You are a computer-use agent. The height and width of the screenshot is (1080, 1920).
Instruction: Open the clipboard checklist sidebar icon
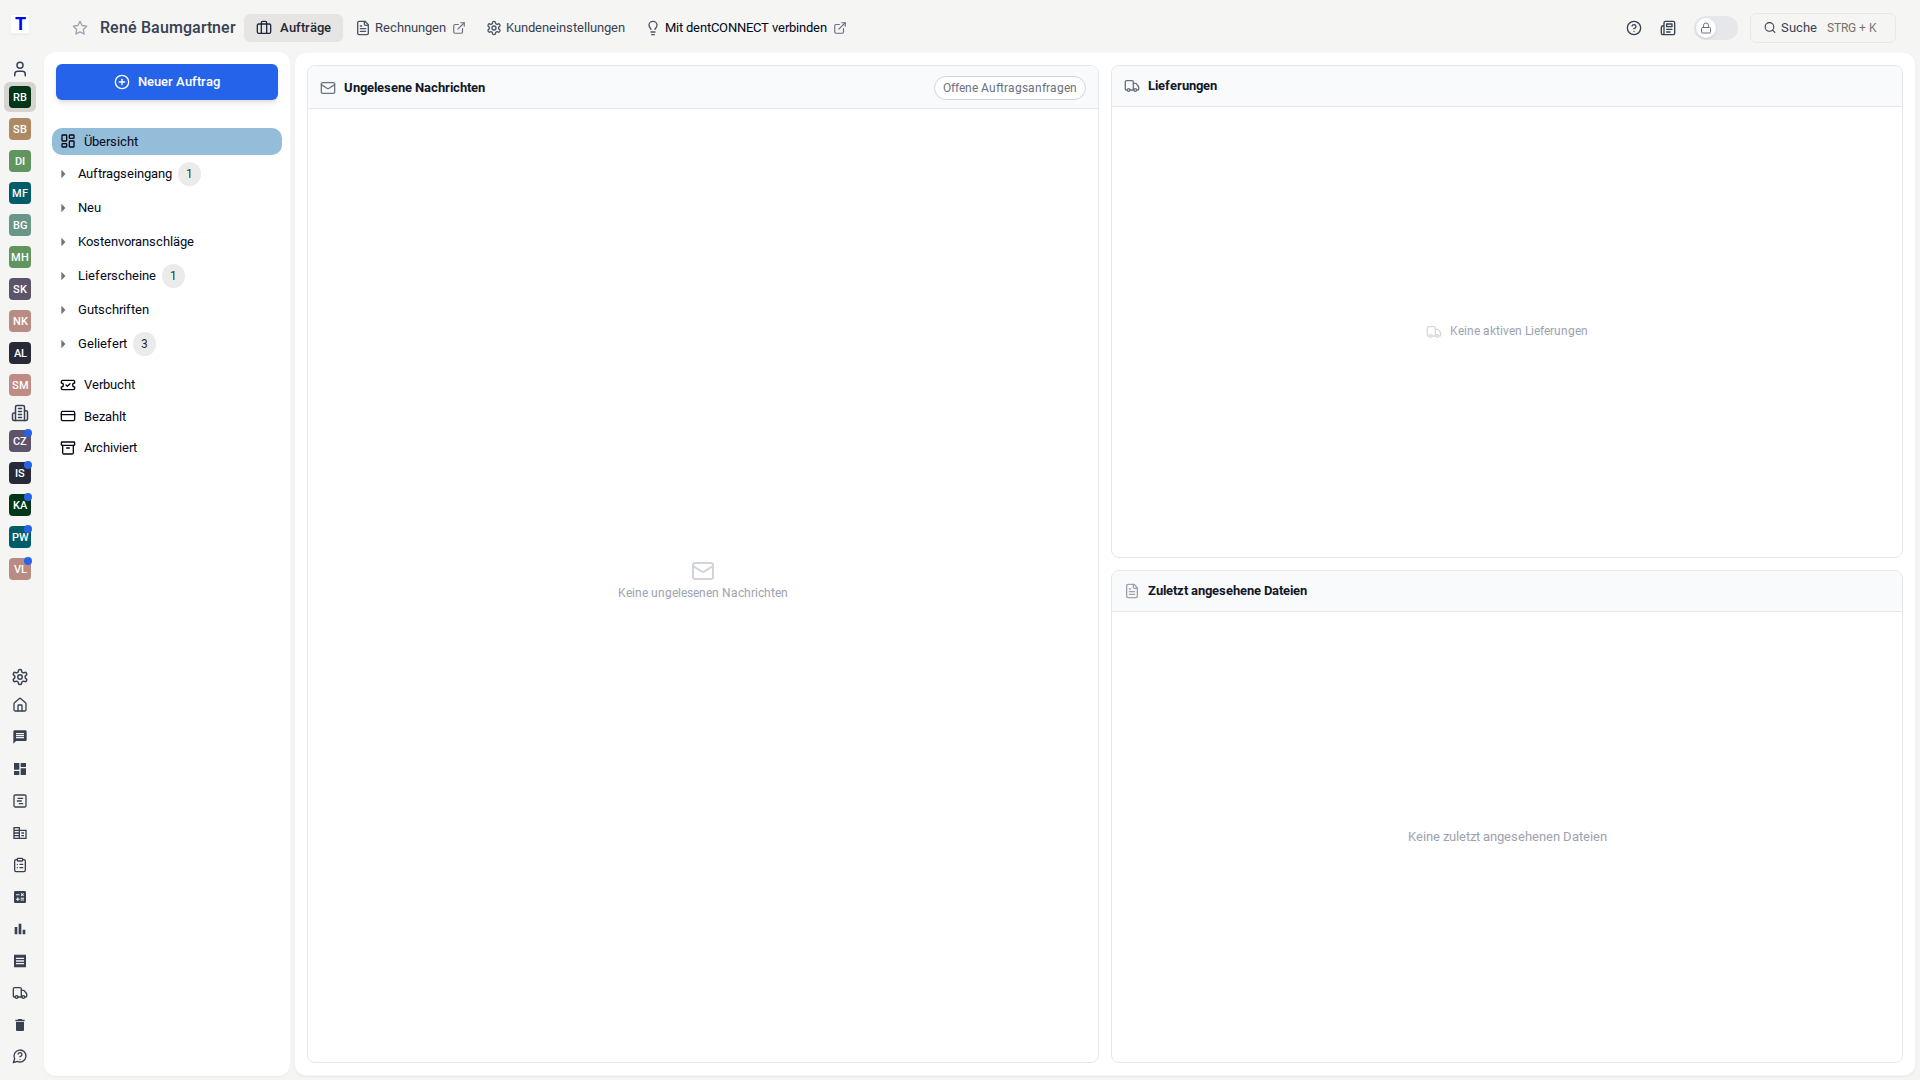[x=20, y=865]
